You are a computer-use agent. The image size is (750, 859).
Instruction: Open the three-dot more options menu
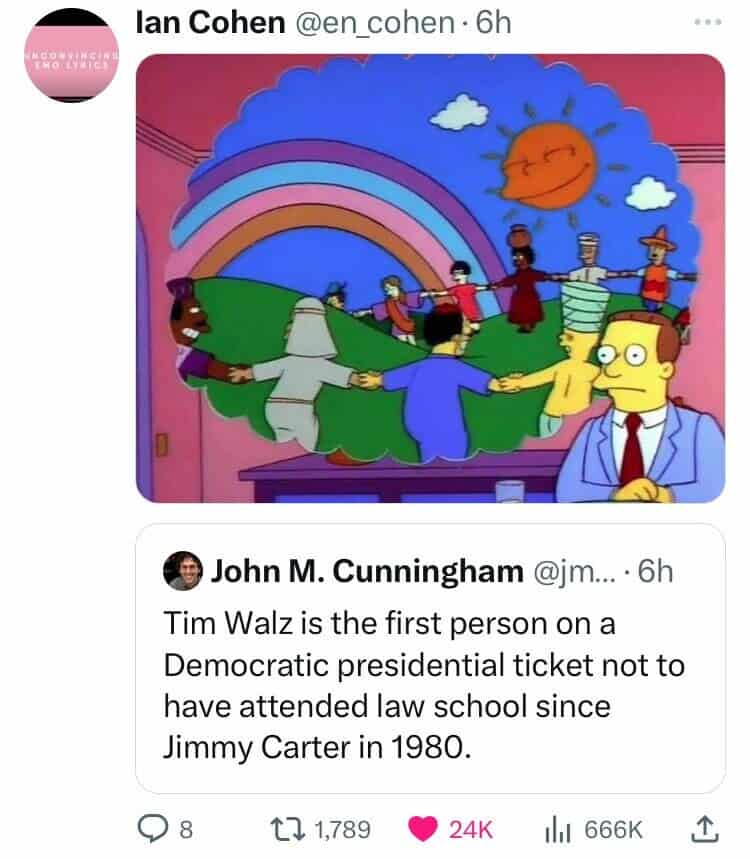(708, 22)
